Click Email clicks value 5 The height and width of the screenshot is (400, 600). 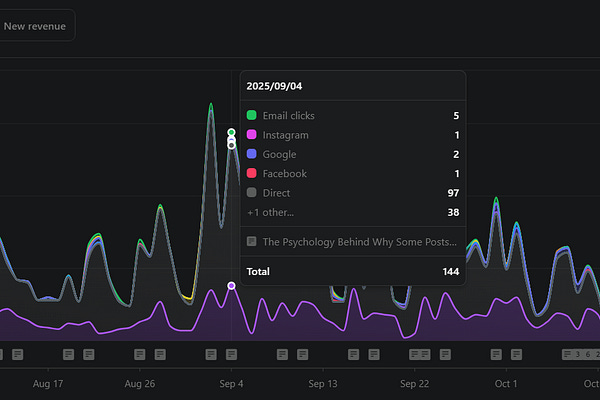click(x=456, y=116)
